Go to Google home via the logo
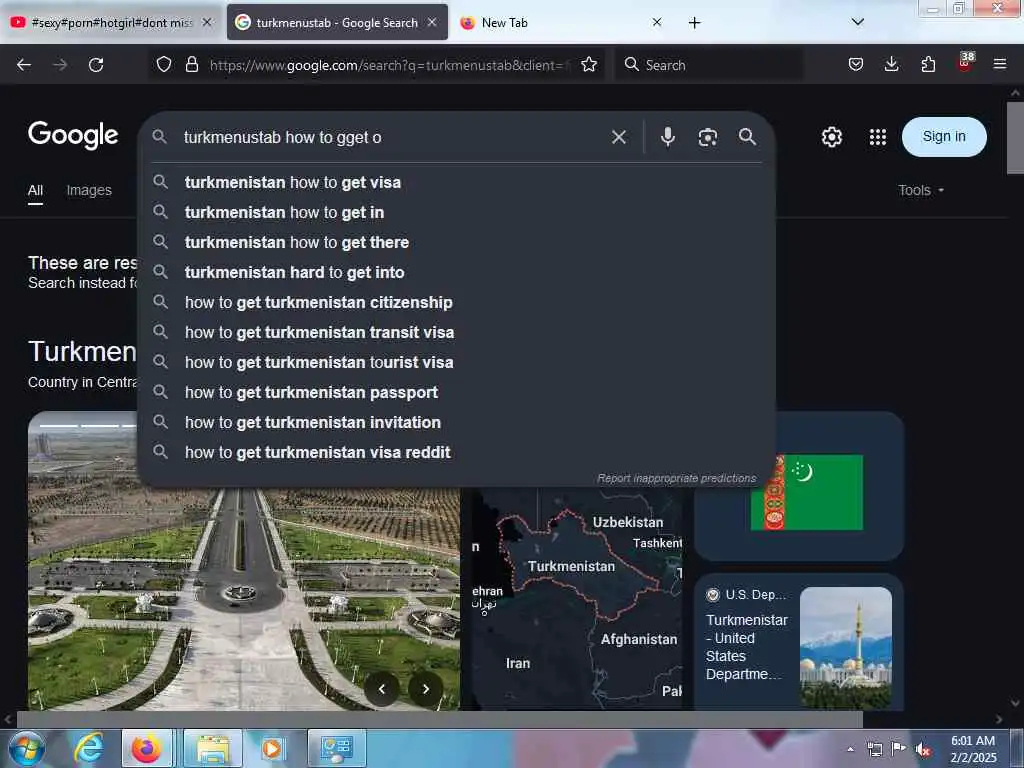Image resolution: width=1024 pixels, height=768 pixels. pos(73,135)
